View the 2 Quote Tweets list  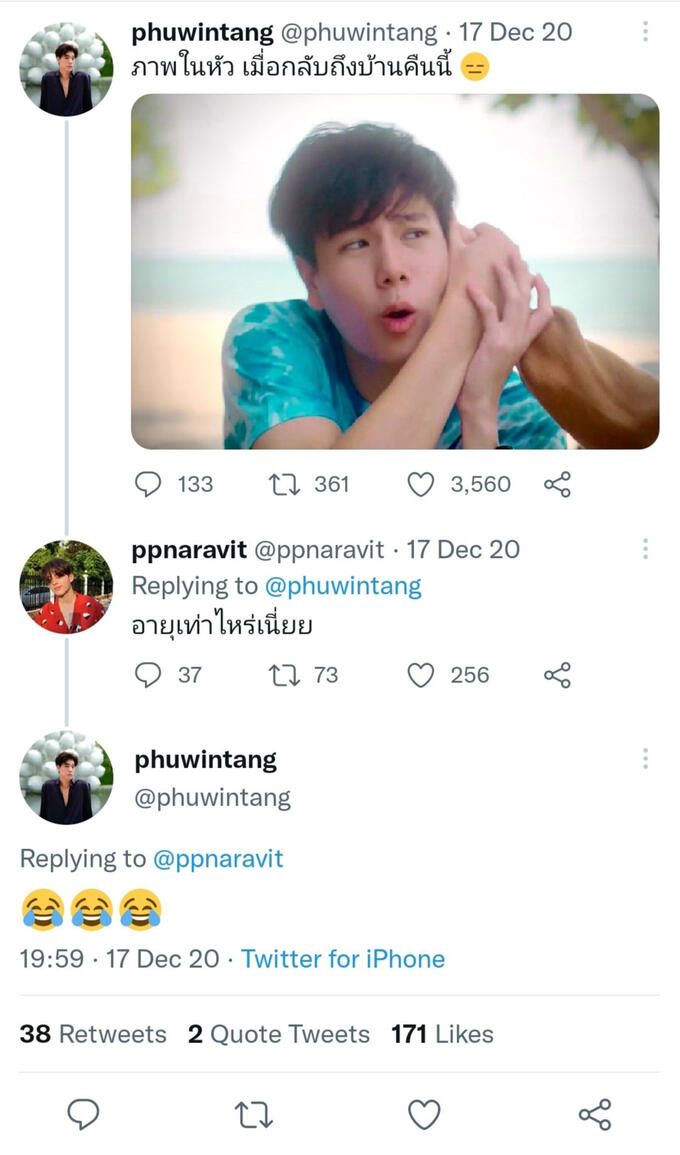279,1034
